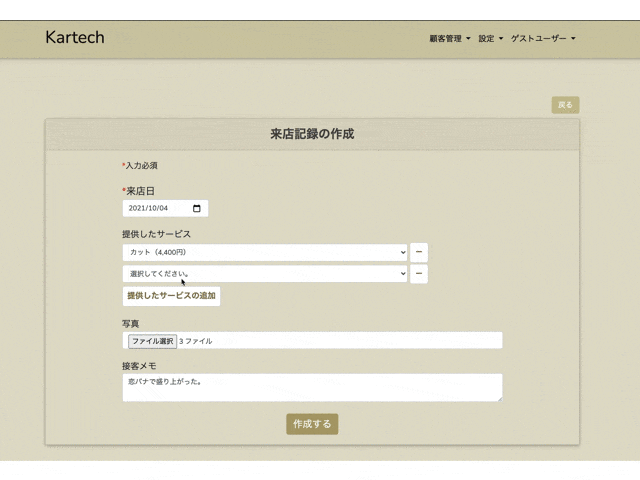Click the 写真 field label
The height and width of the screenshot is (480, 640).
click(x=131, y=324)
